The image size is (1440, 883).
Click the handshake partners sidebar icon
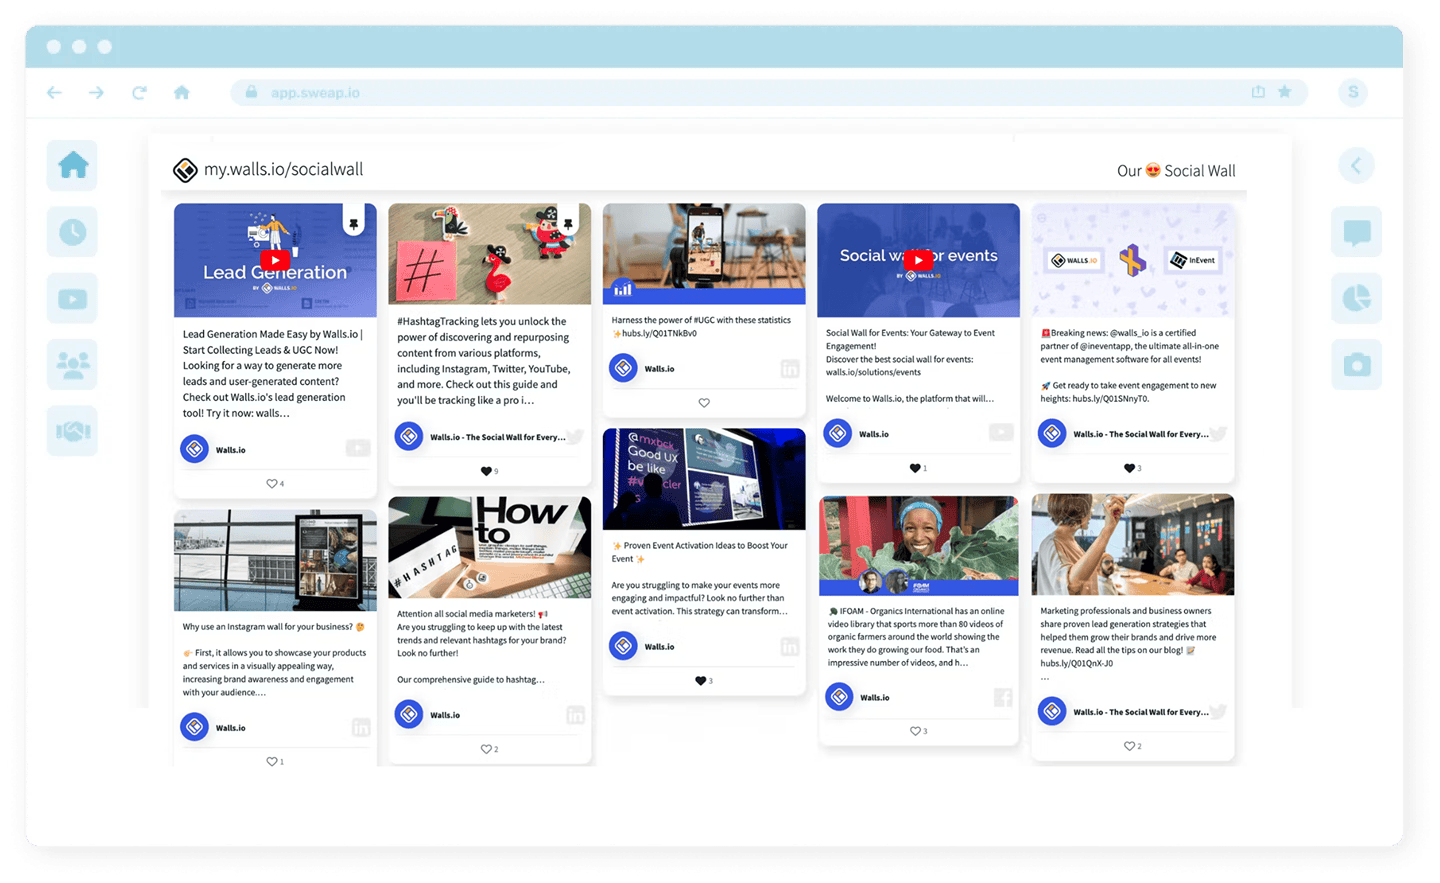click(72, 431)
